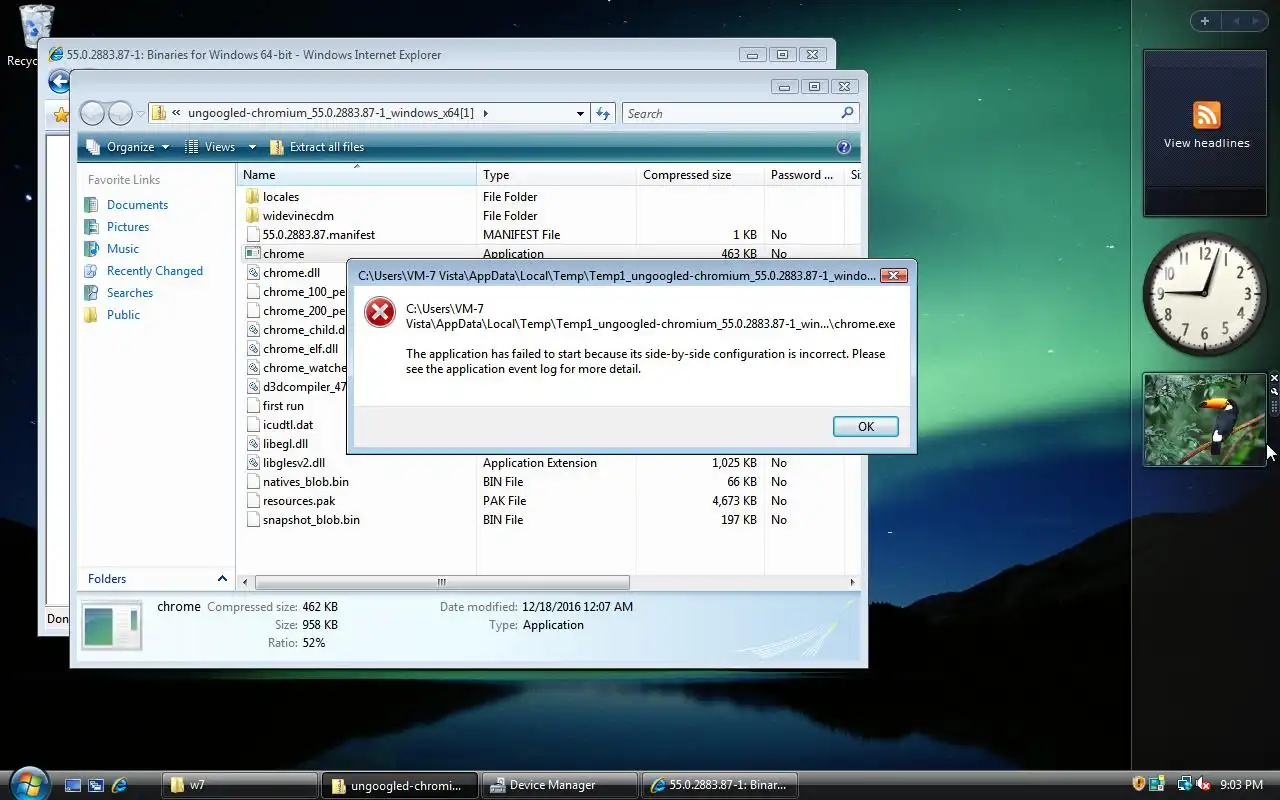
Task: Open the address bar previous locations dropdown
Action: click(x=580, y=114)
